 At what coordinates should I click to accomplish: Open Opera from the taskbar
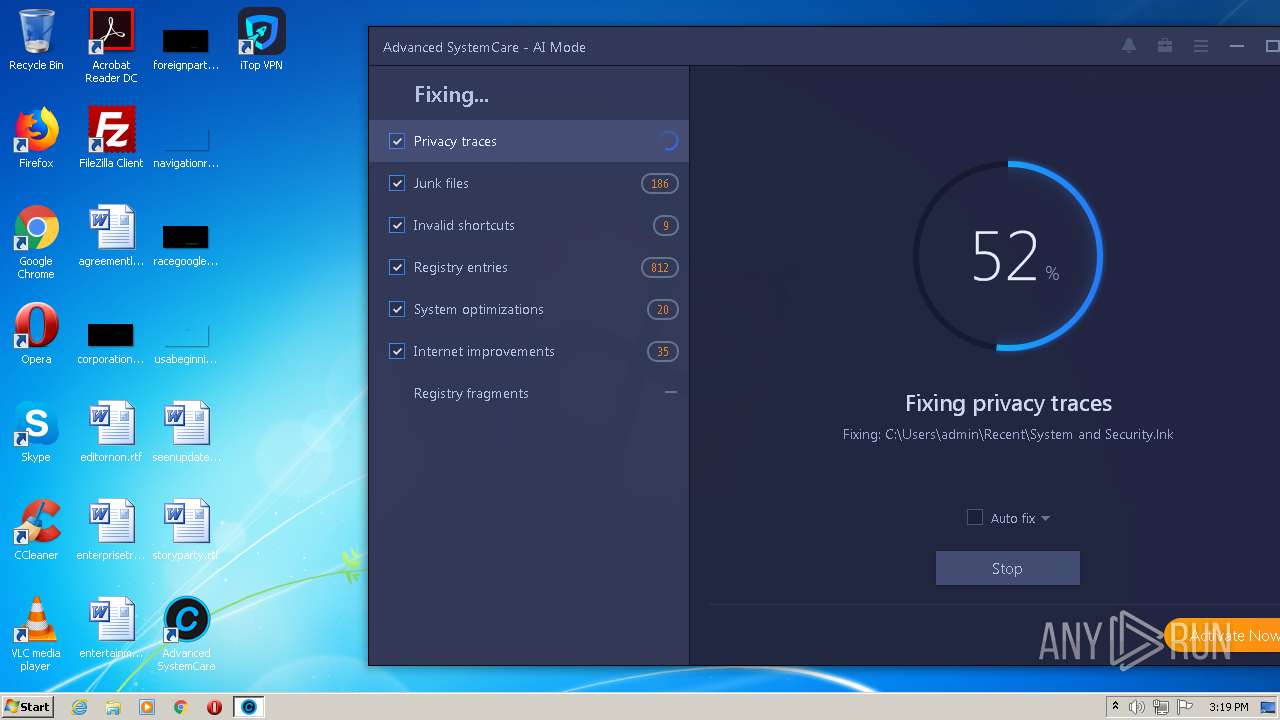pyautogui.click(x=214, y=707)
